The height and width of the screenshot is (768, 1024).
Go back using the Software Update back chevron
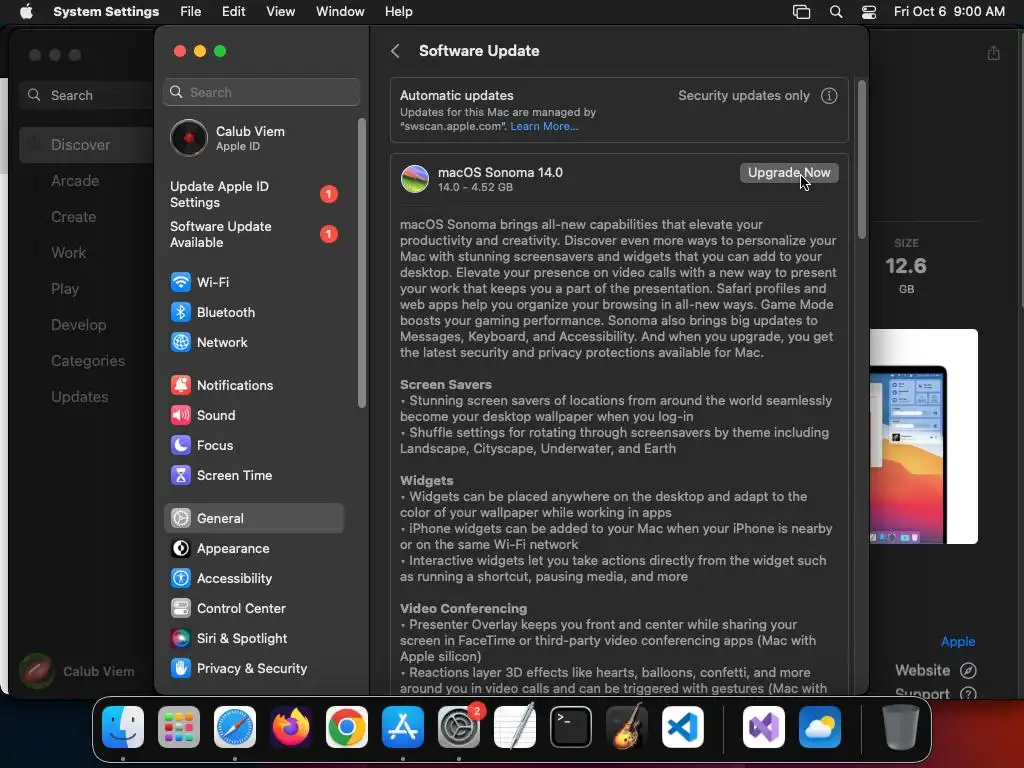point(395,51)
